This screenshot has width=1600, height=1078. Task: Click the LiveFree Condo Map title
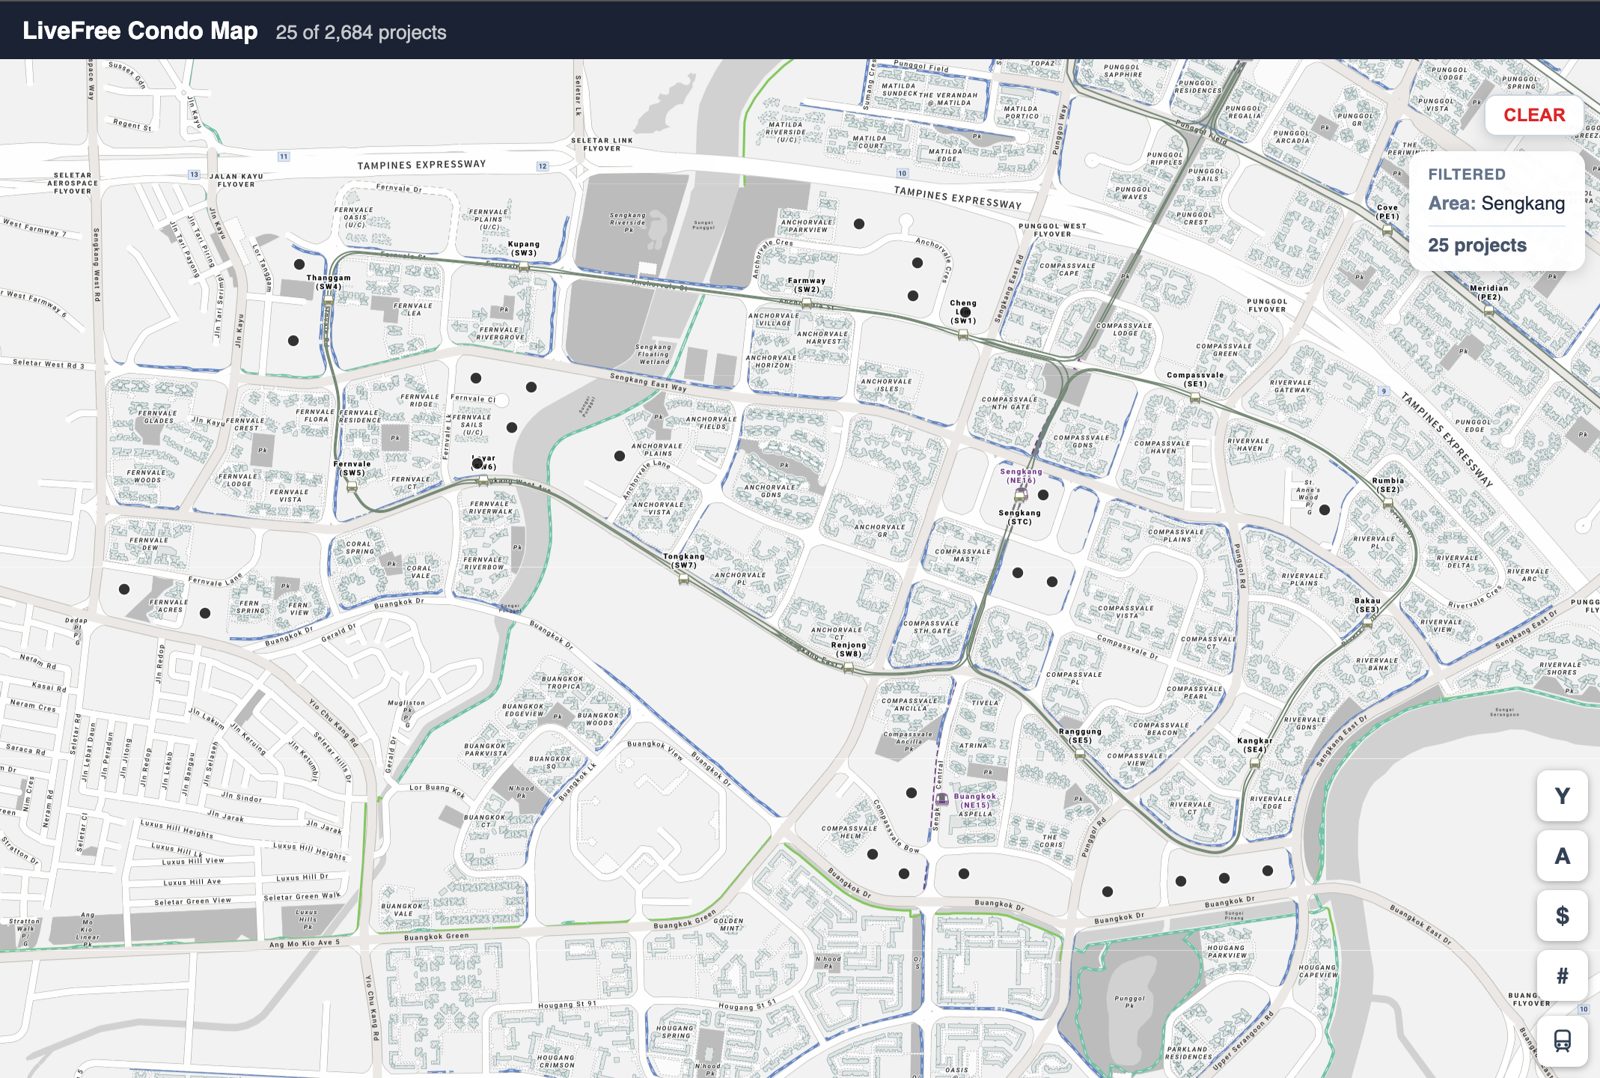pyautogui.click(x=140, y=31)
